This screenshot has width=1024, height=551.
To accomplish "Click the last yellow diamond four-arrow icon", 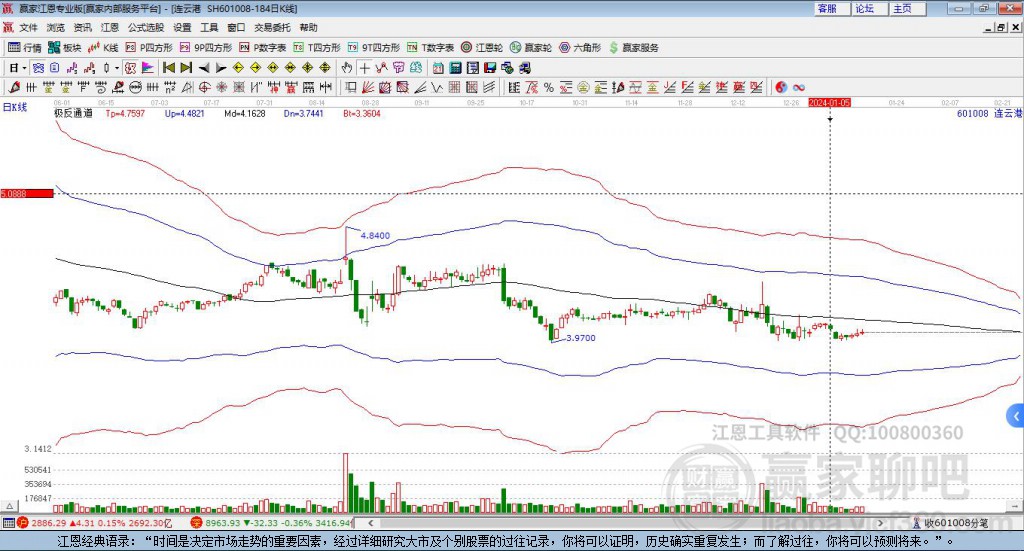I will pyautogui.click(x=325, y=68).
